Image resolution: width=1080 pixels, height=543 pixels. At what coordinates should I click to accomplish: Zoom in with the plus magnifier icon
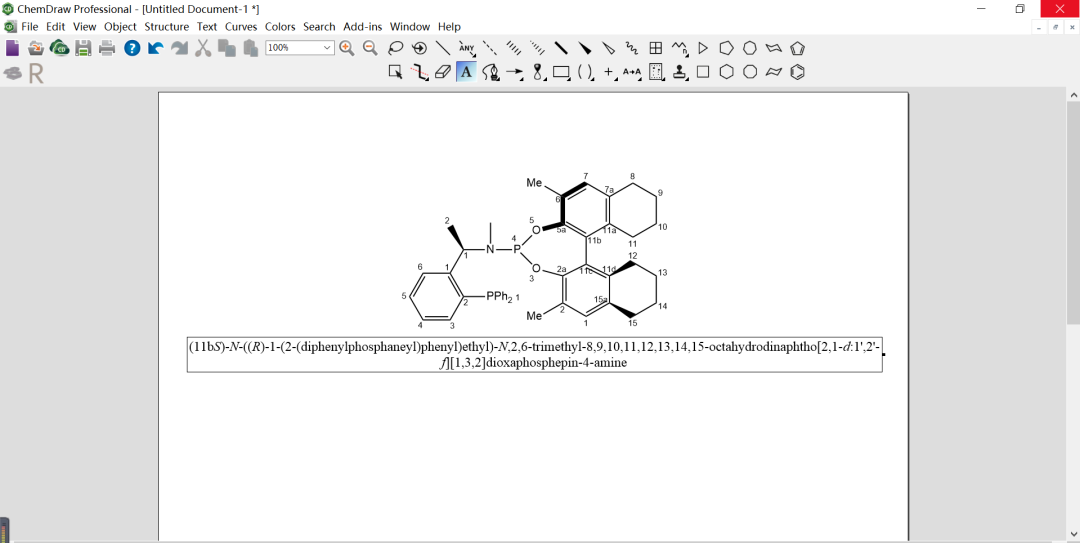346,48
